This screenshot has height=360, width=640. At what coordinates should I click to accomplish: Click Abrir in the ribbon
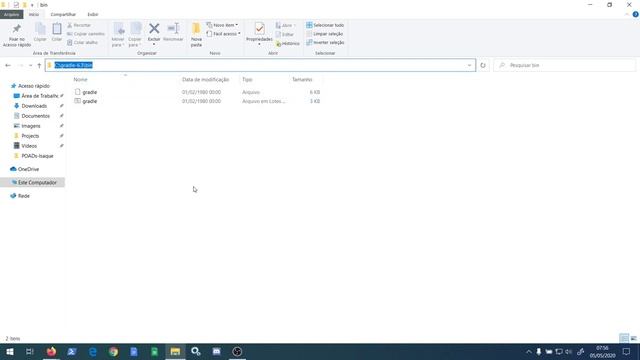coord(285,25)
